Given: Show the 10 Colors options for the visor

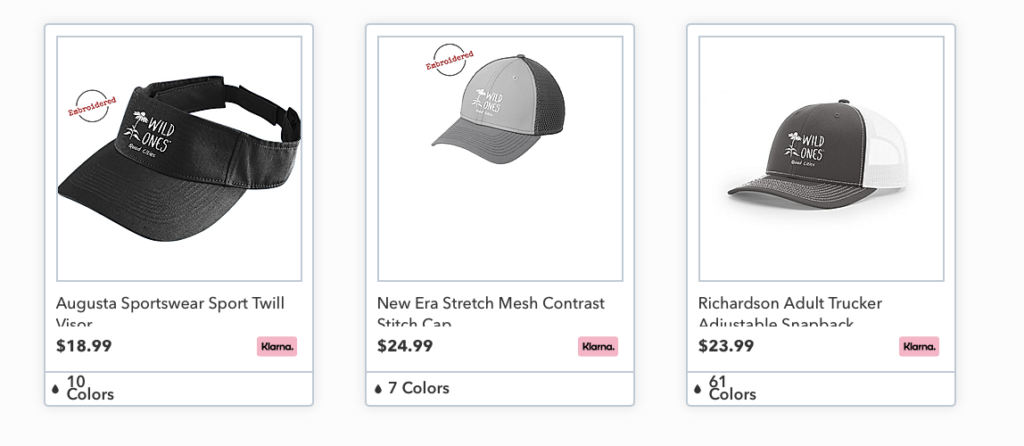Looking at the screenshot, I should 90,388.
